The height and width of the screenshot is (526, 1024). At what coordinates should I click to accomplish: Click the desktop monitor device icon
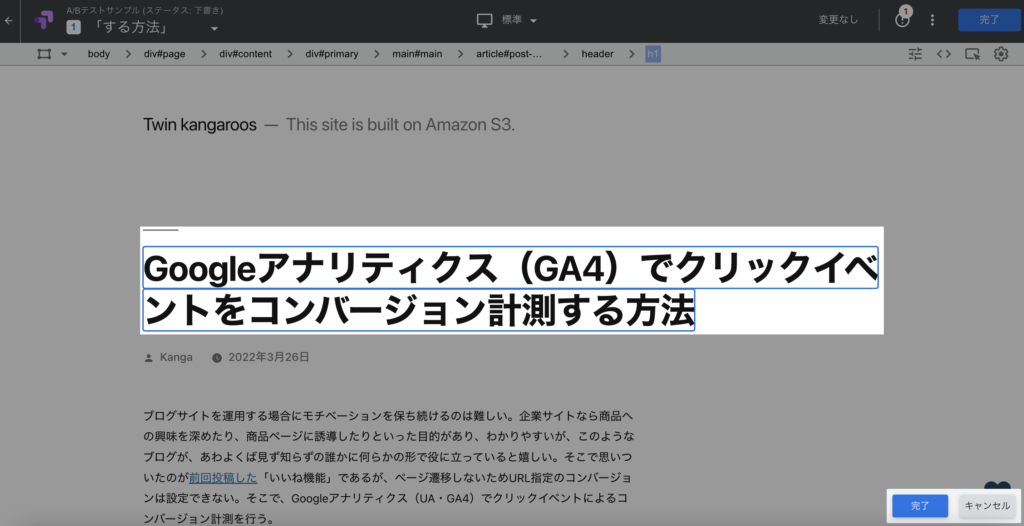484,20
